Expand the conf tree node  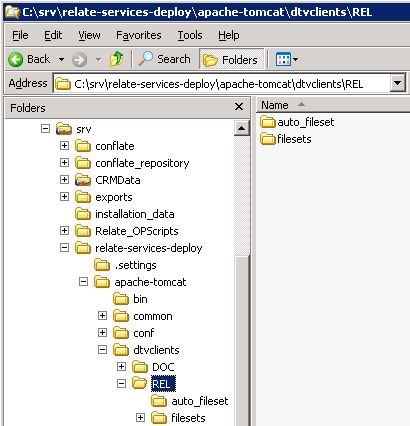[x=102, y=332]
